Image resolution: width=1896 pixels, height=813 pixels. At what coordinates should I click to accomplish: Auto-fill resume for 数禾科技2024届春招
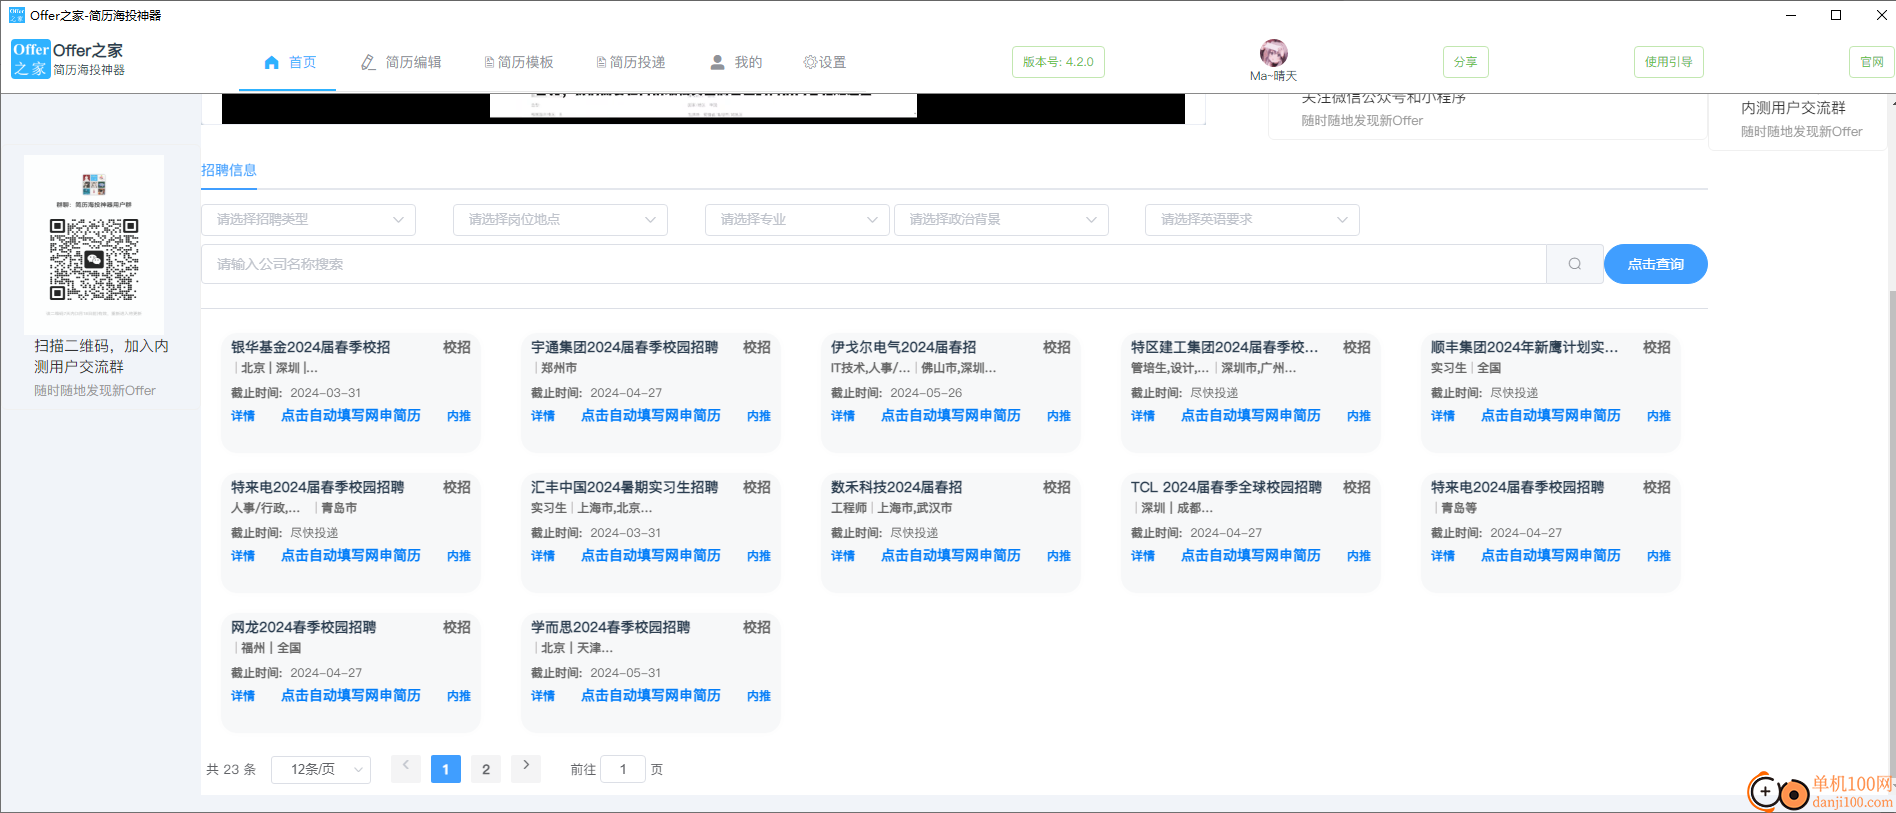[951, 556]
